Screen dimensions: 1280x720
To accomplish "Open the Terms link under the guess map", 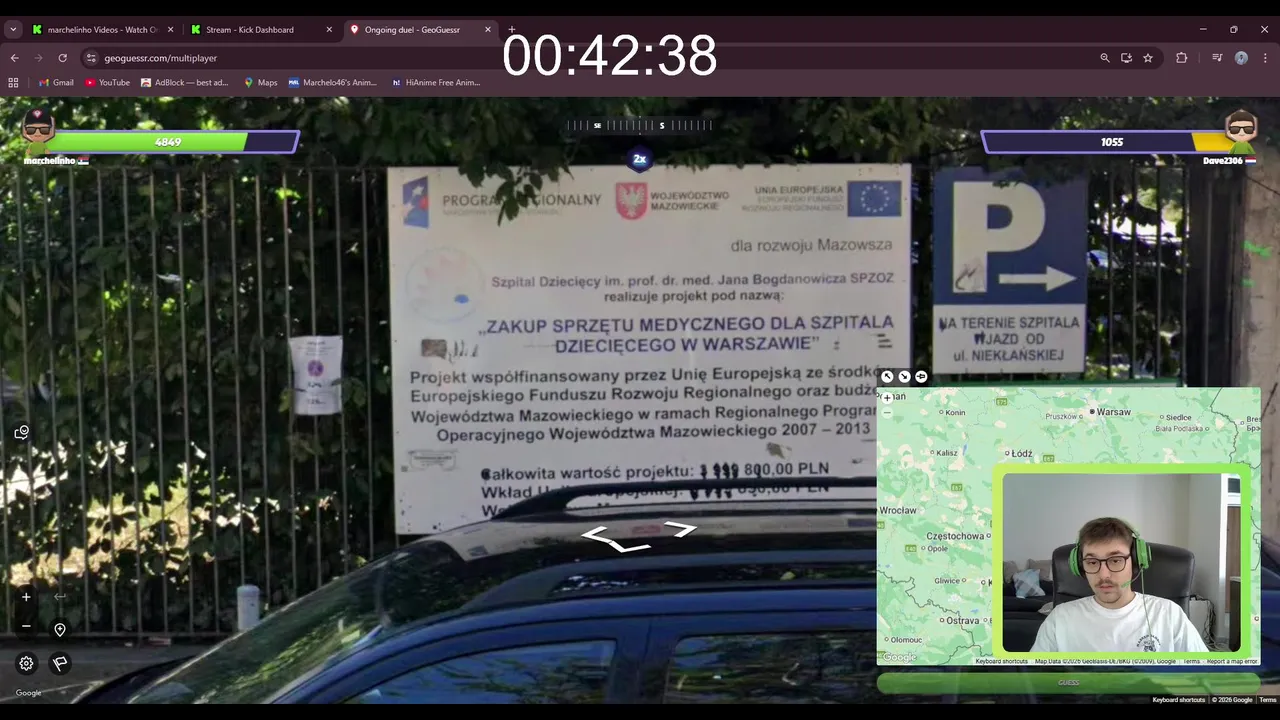I will tap(1191, 661).
